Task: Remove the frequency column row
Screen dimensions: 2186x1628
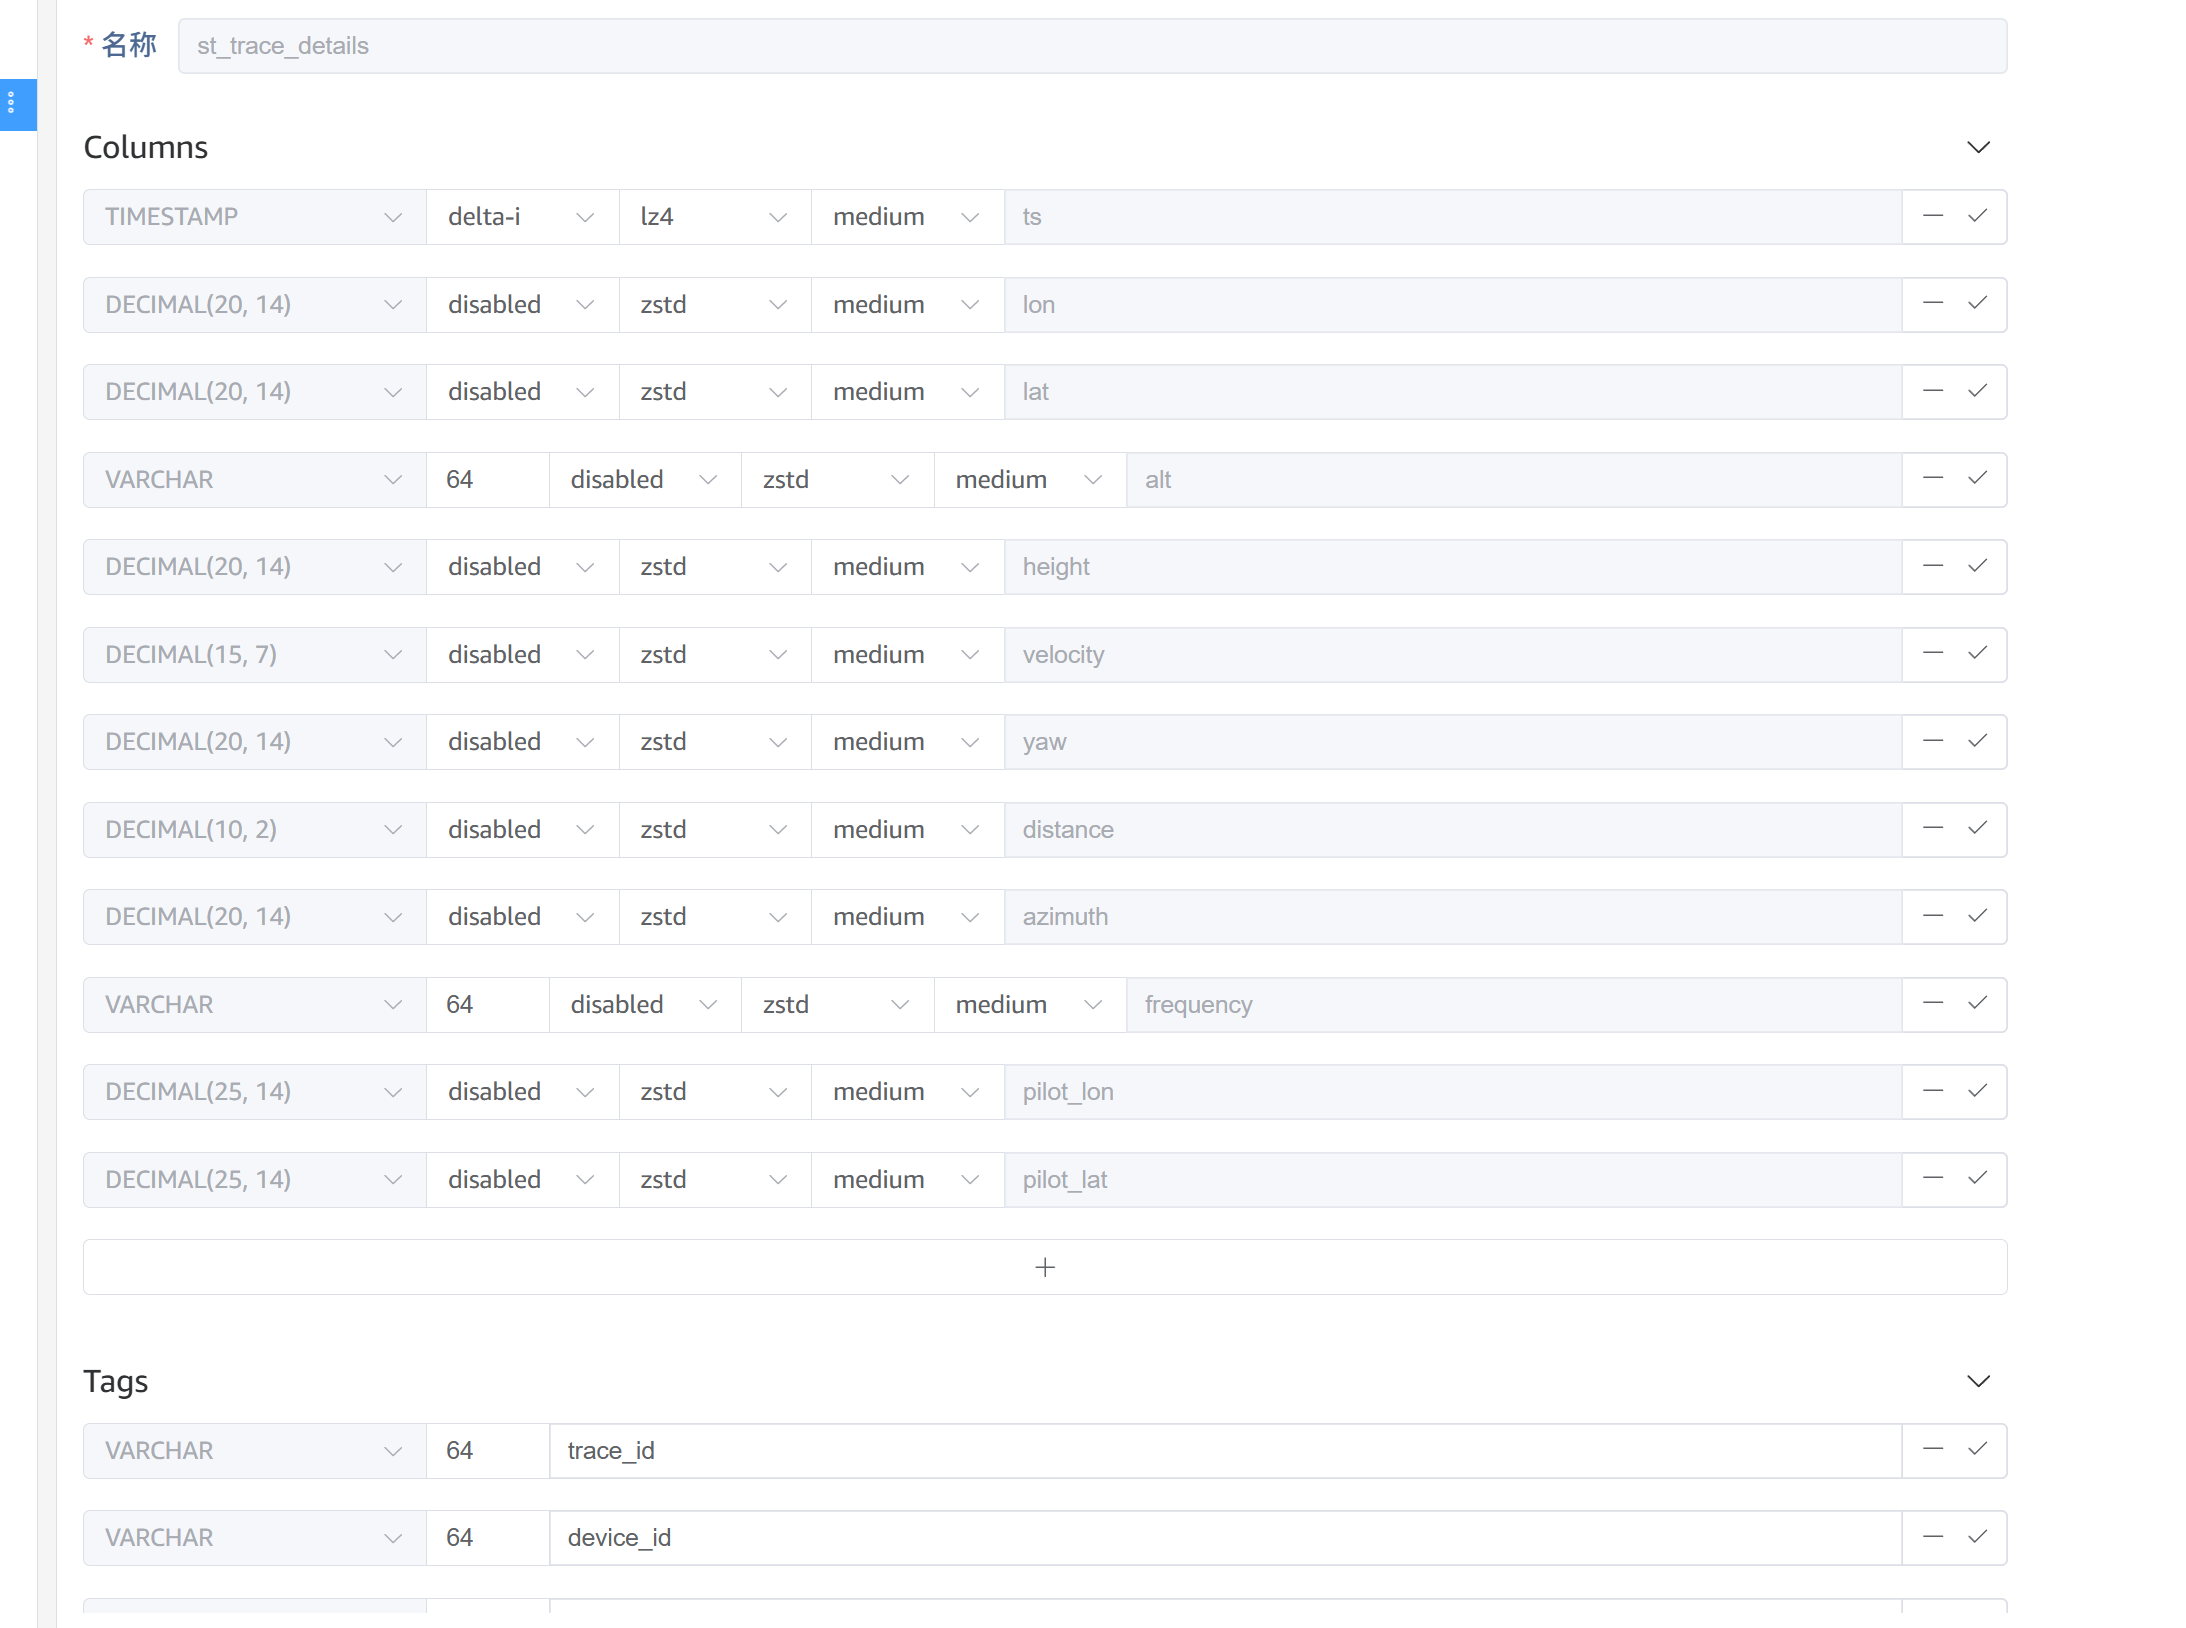Action: (1932, 1004)
